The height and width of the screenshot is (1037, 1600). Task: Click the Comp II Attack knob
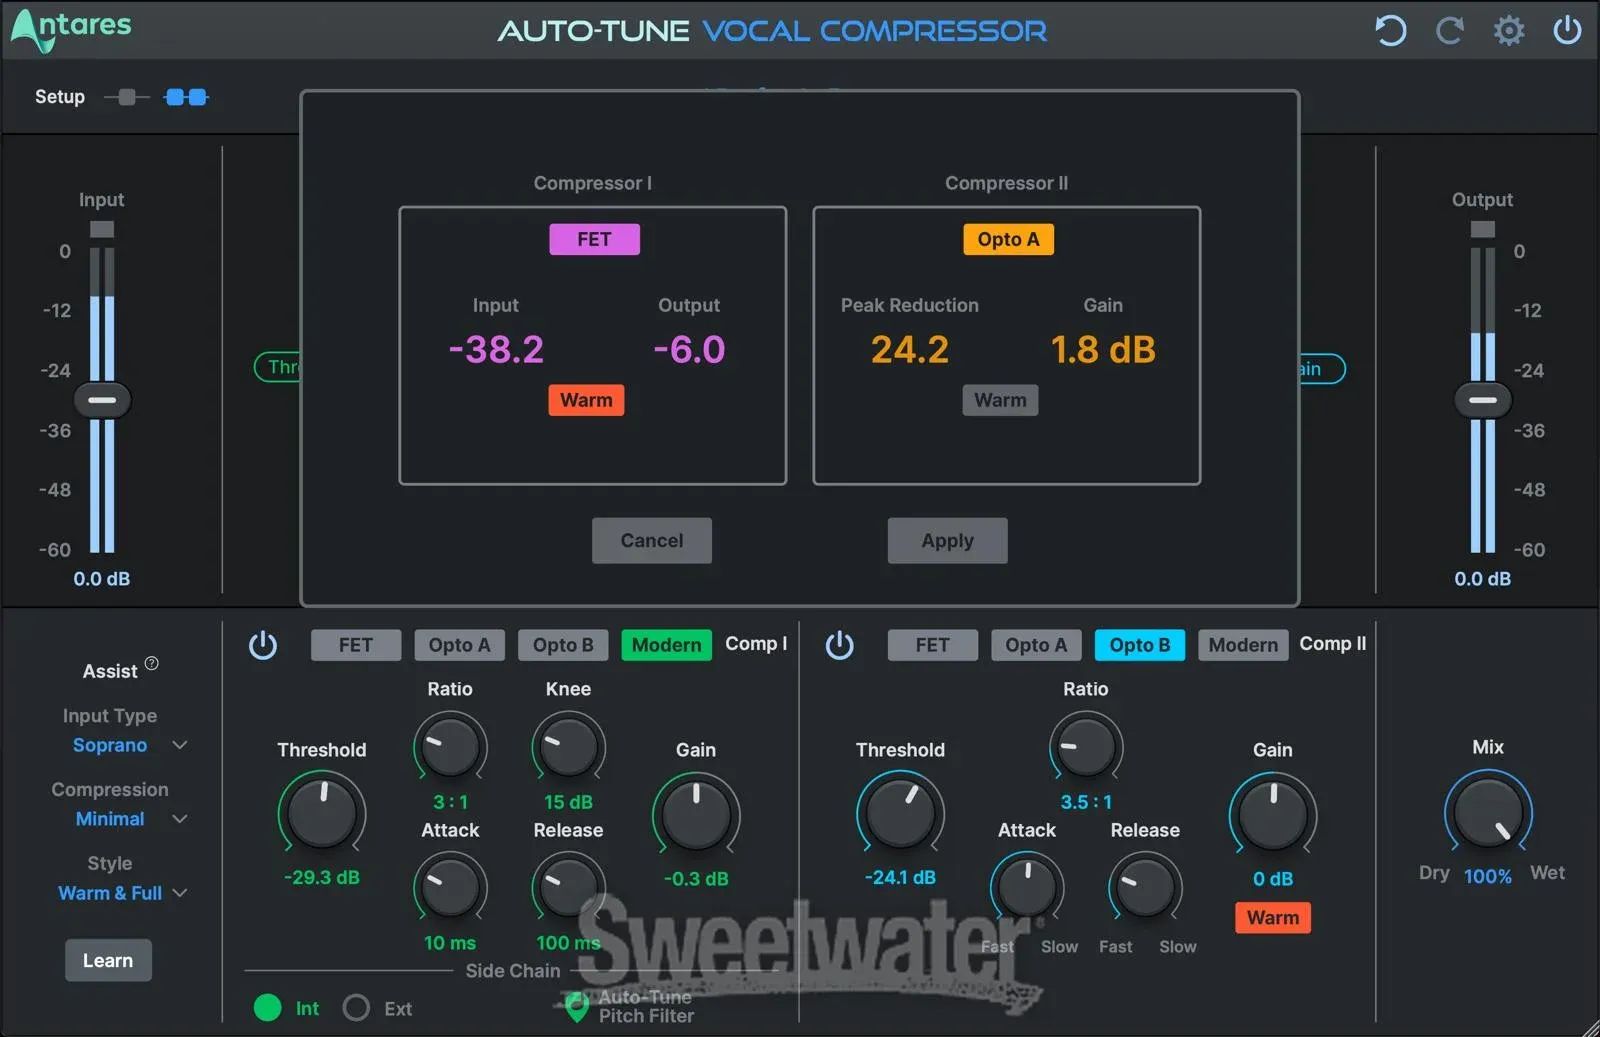[x=1027, y=888]
